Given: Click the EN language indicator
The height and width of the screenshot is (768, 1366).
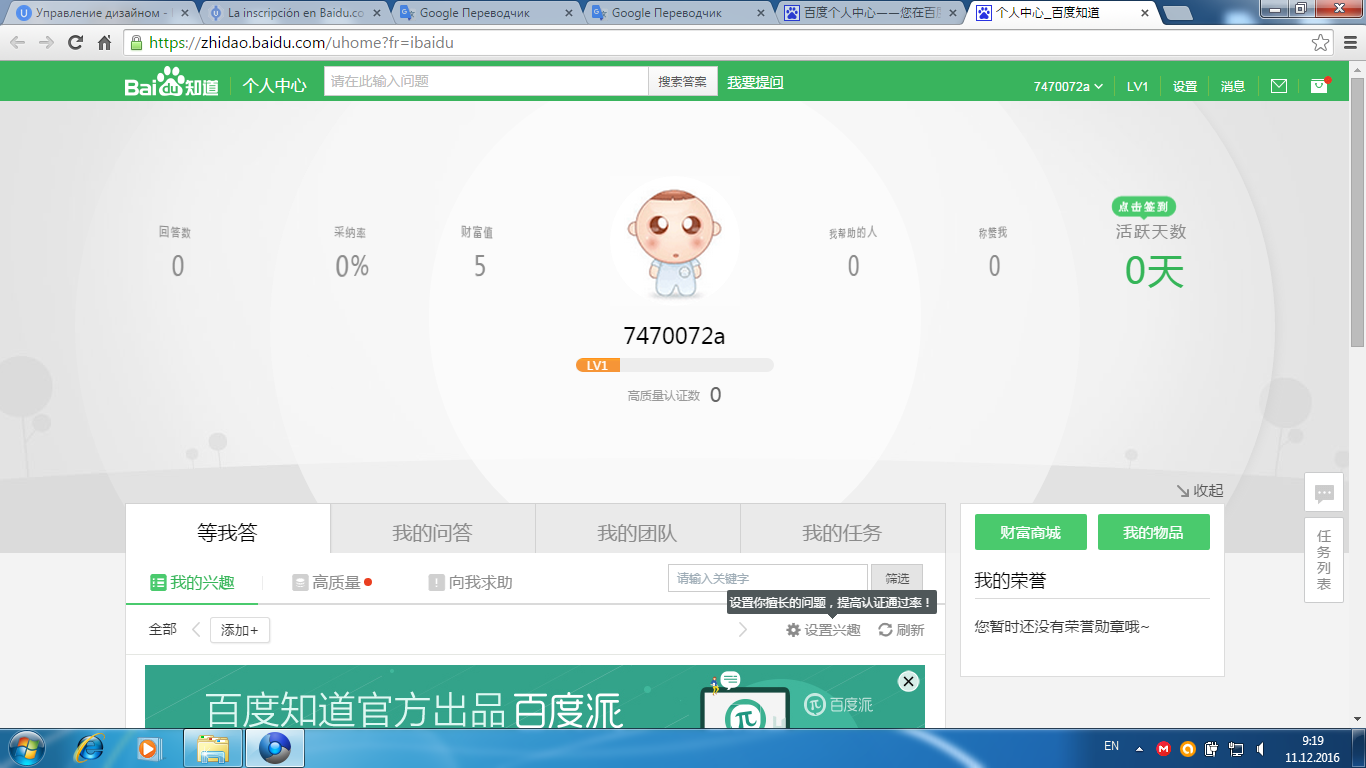Looking at the screenshot, I should point(1111,746).
